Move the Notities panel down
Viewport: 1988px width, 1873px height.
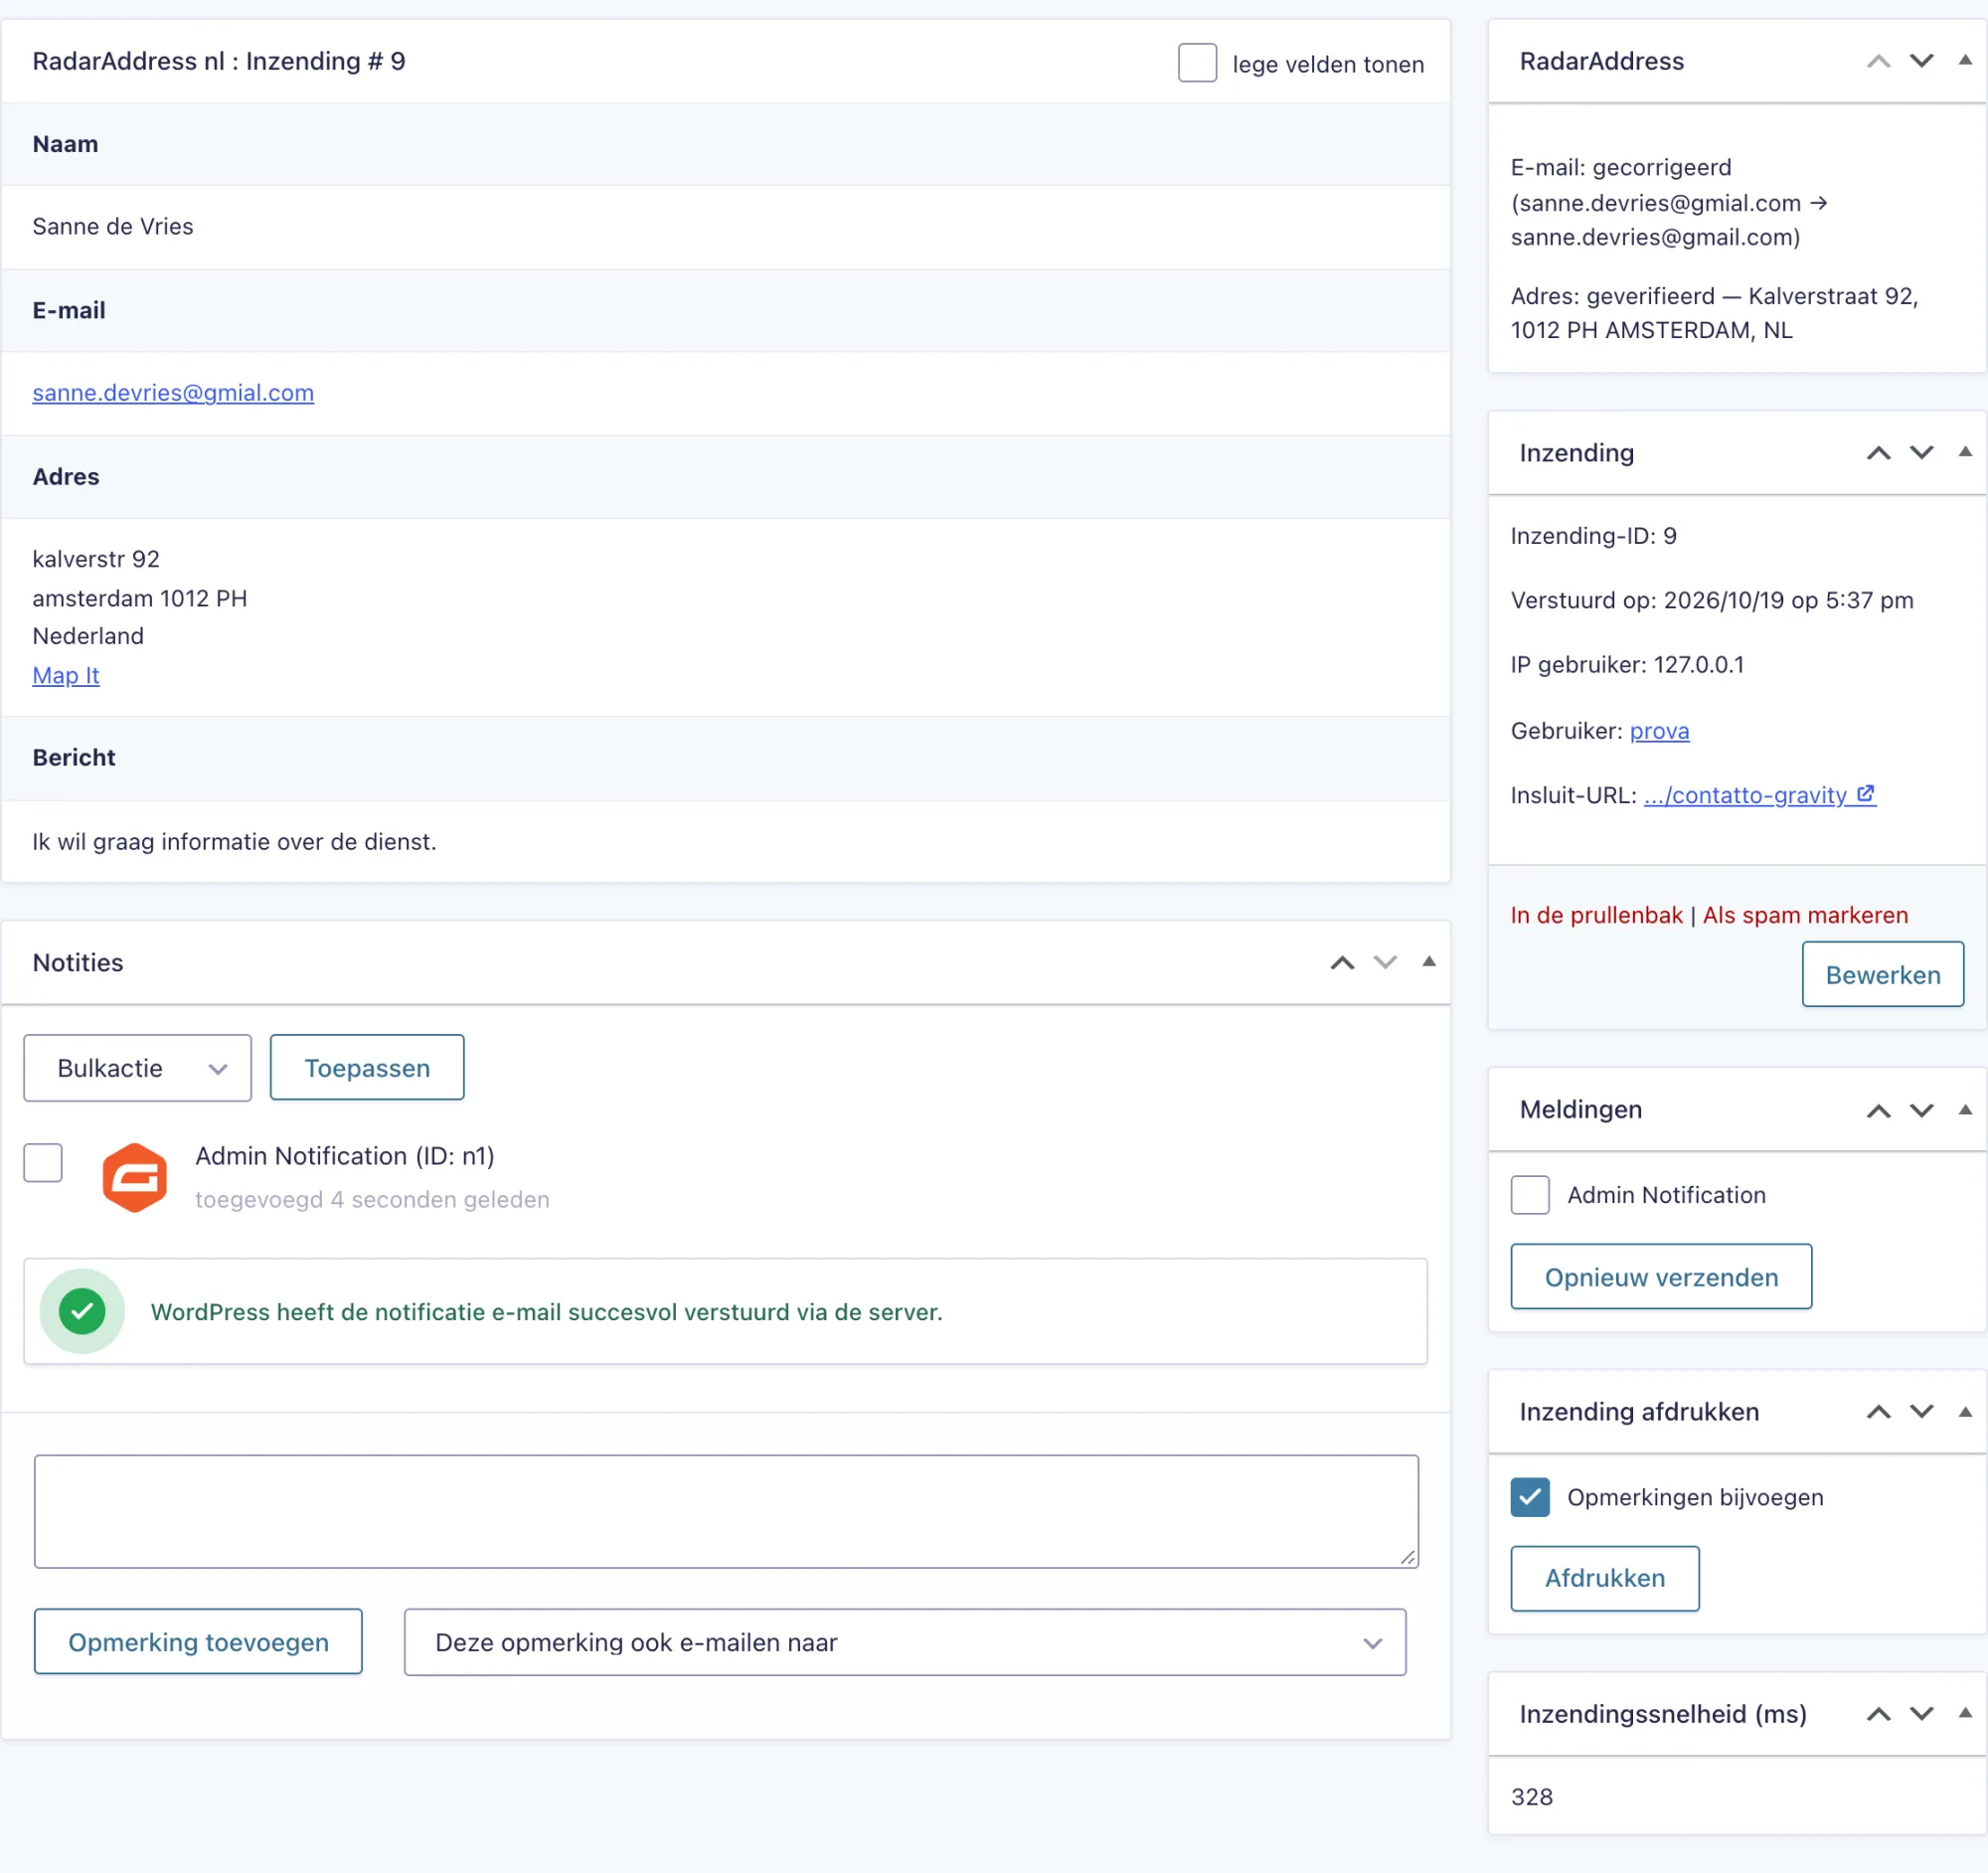pos(1385,963)
